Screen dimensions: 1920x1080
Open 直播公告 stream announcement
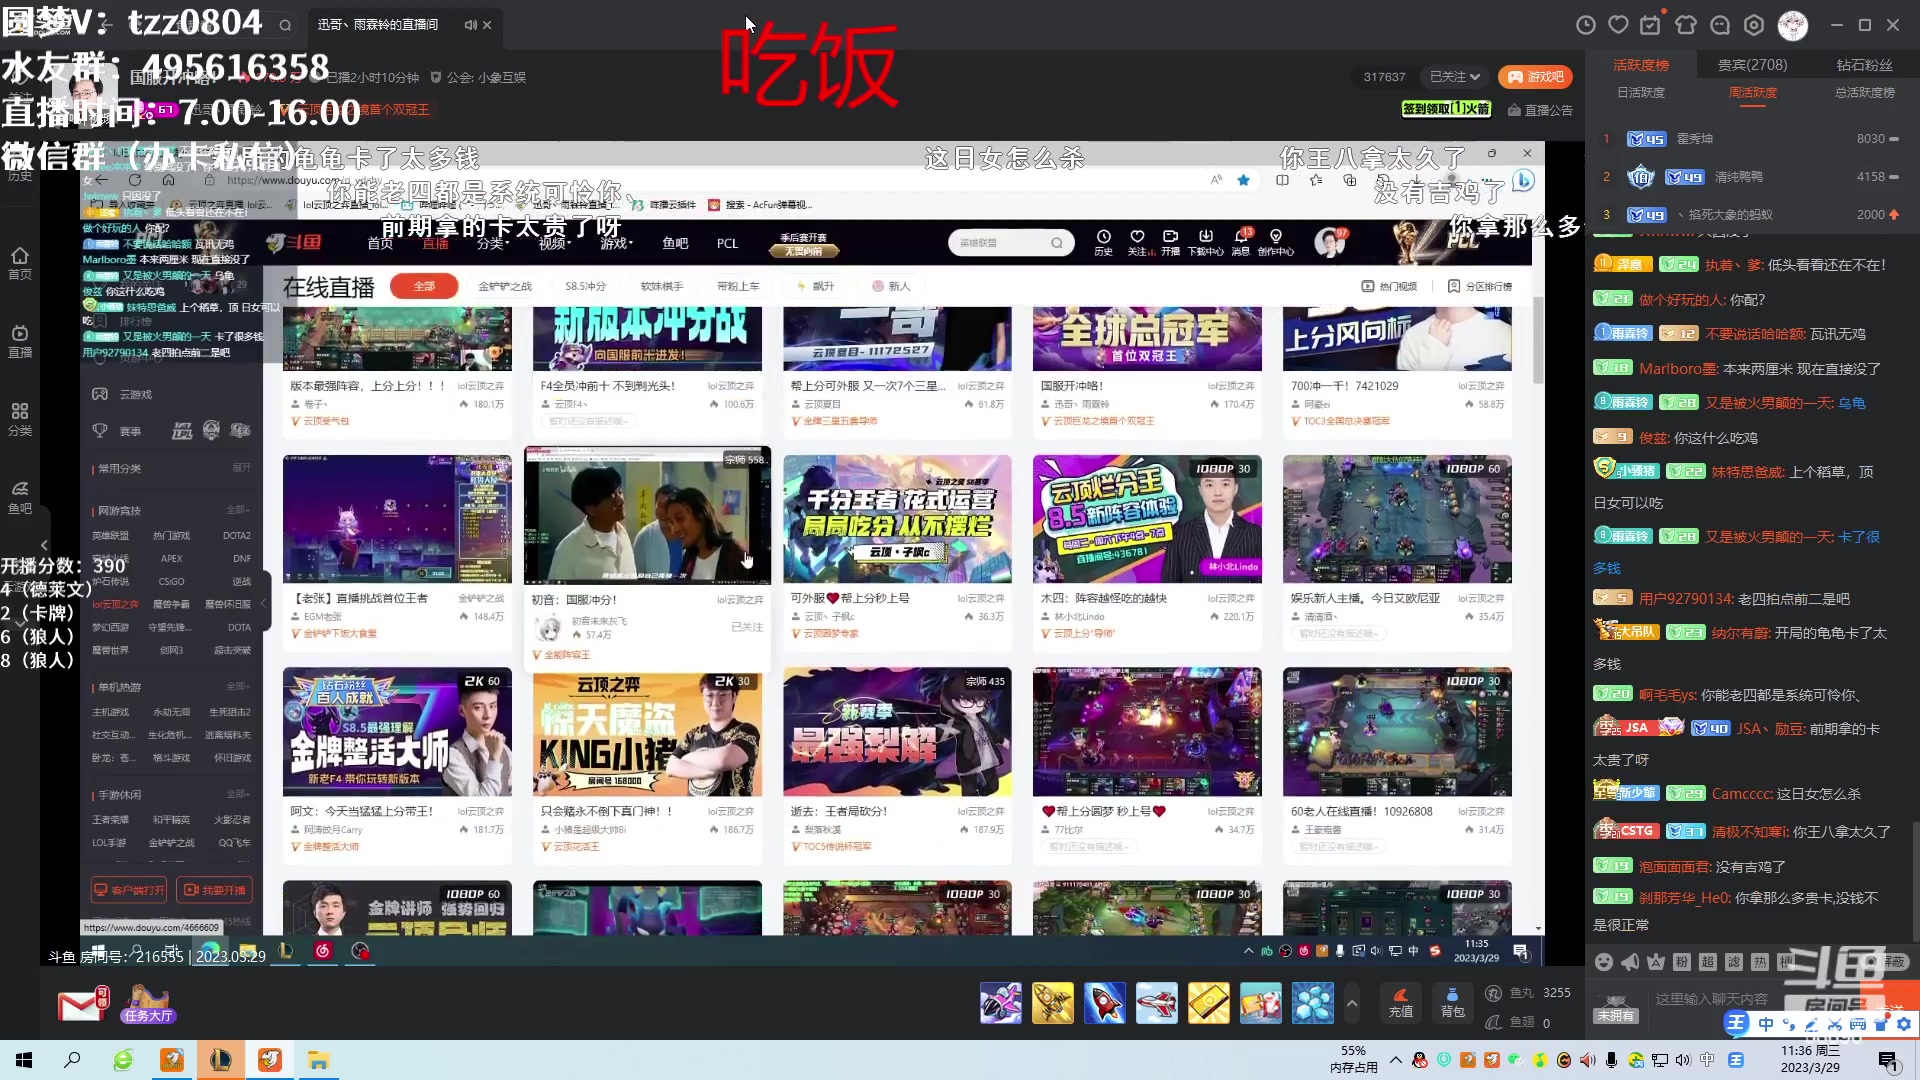point(1540,110)
